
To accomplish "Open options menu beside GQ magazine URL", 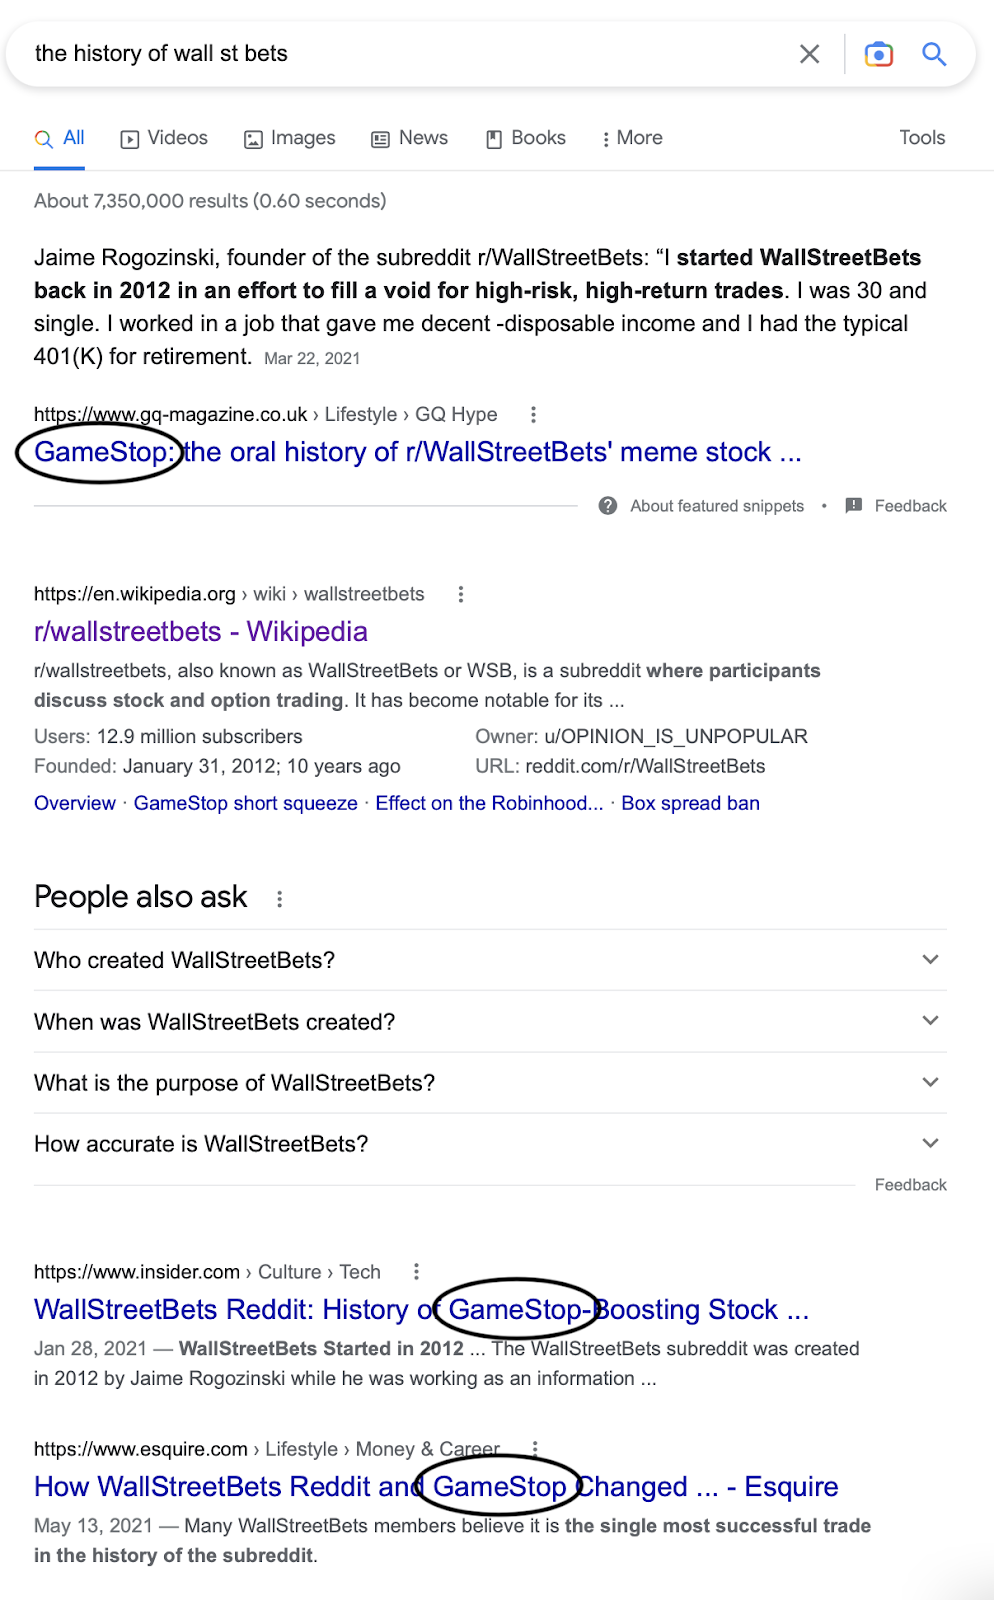I will (533, 414).
